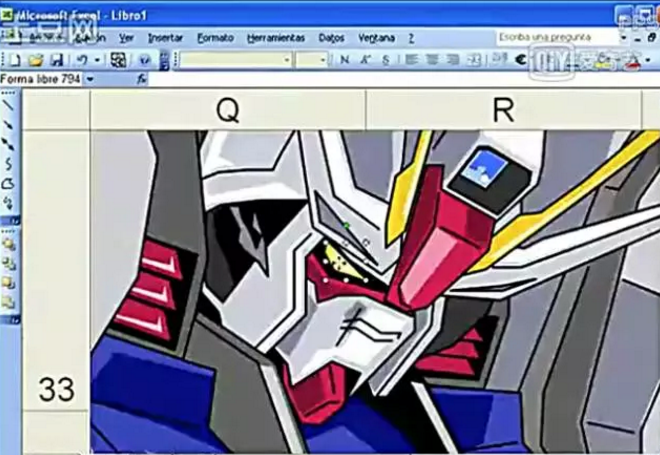Open the Ventana menu
Image resolution: width=660 pixels, height=455 pixels.
pos(376,38)
